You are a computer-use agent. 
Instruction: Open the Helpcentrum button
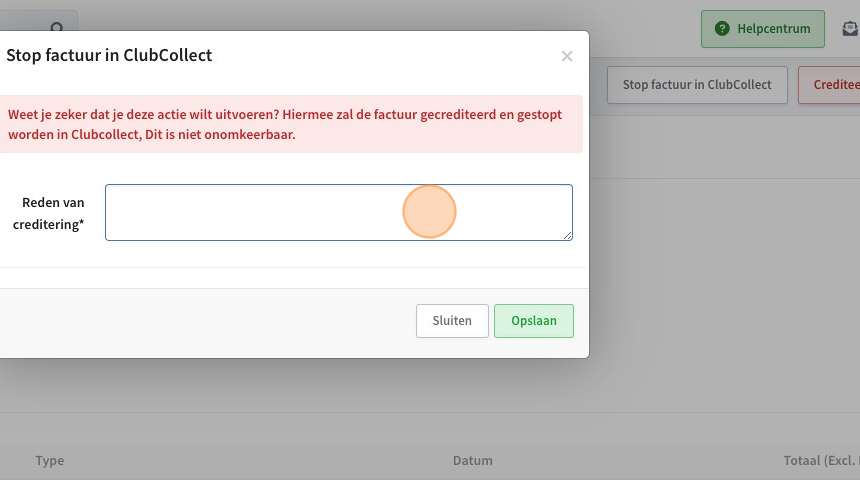click(762, 29)
